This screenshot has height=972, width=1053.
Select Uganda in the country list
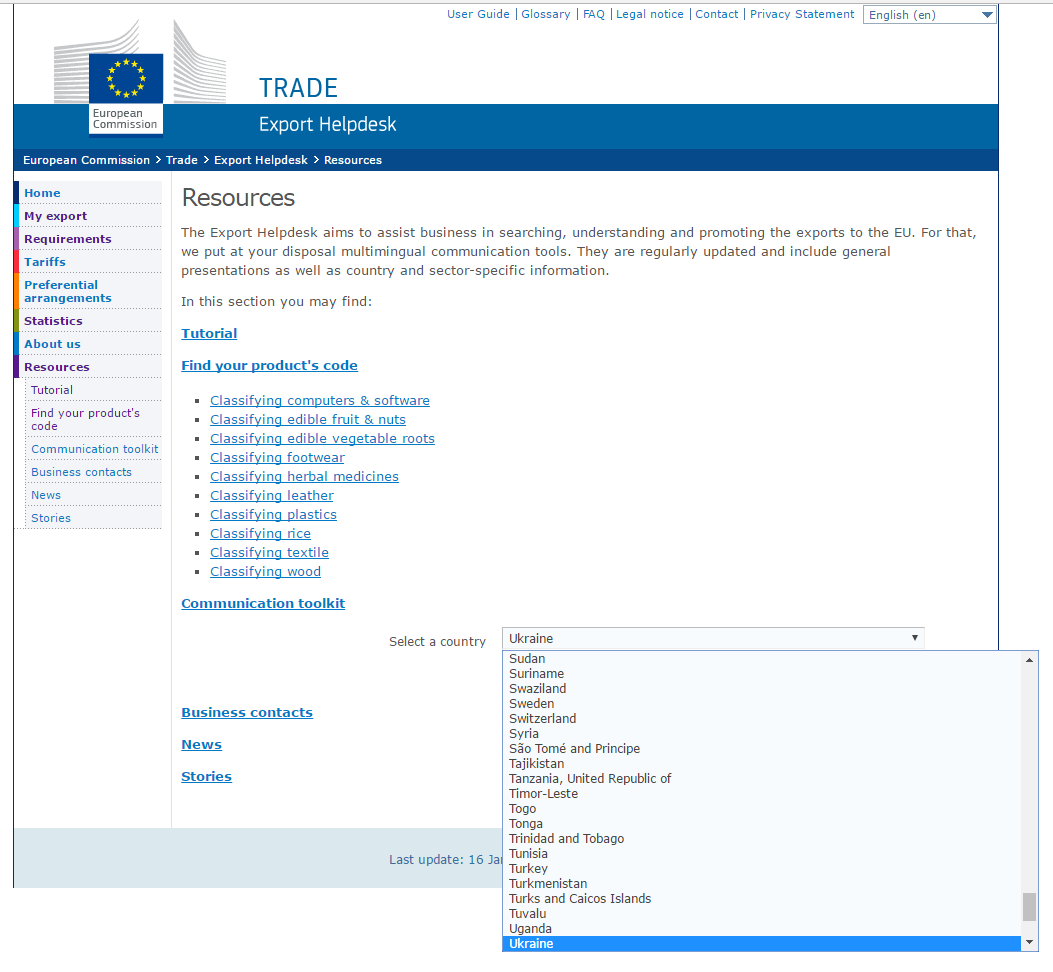click(x=530, y=929)
